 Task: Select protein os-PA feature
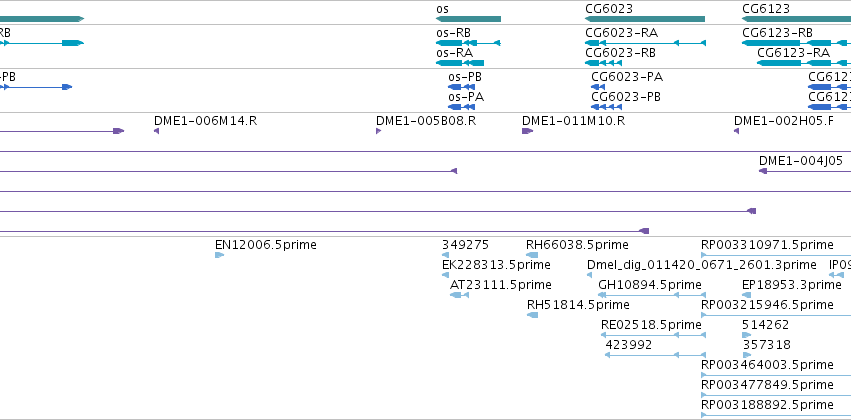pos(461,107)
